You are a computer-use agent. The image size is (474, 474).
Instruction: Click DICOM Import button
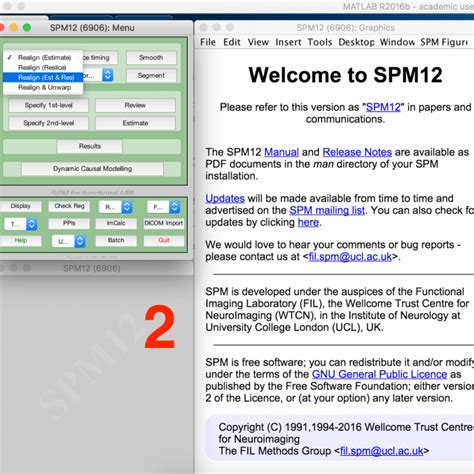(164, 223)
